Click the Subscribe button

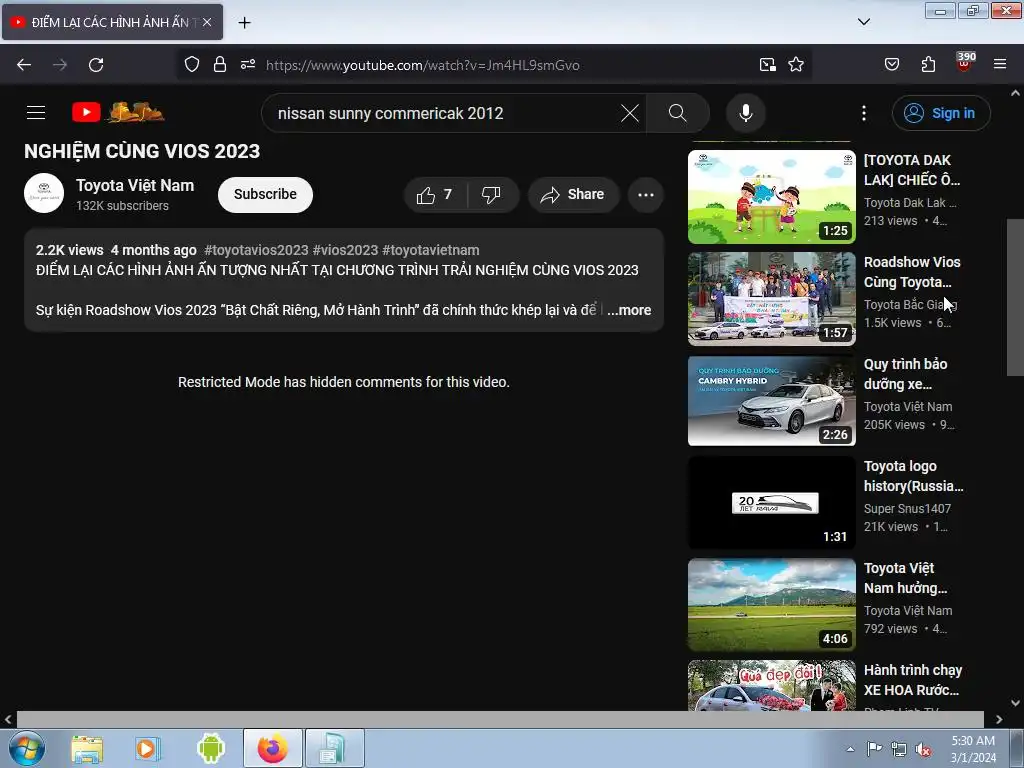coord(265,195)
